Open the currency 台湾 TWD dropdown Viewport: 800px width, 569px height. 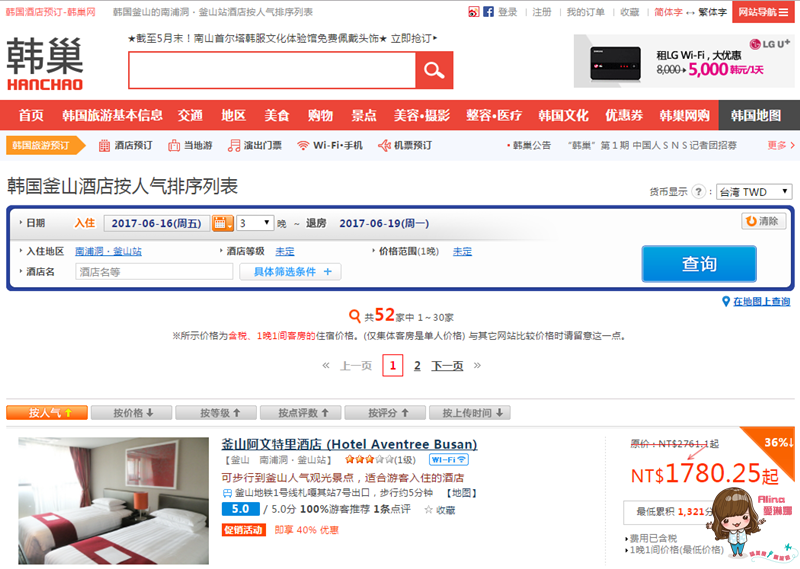click(x=754, y=191)
